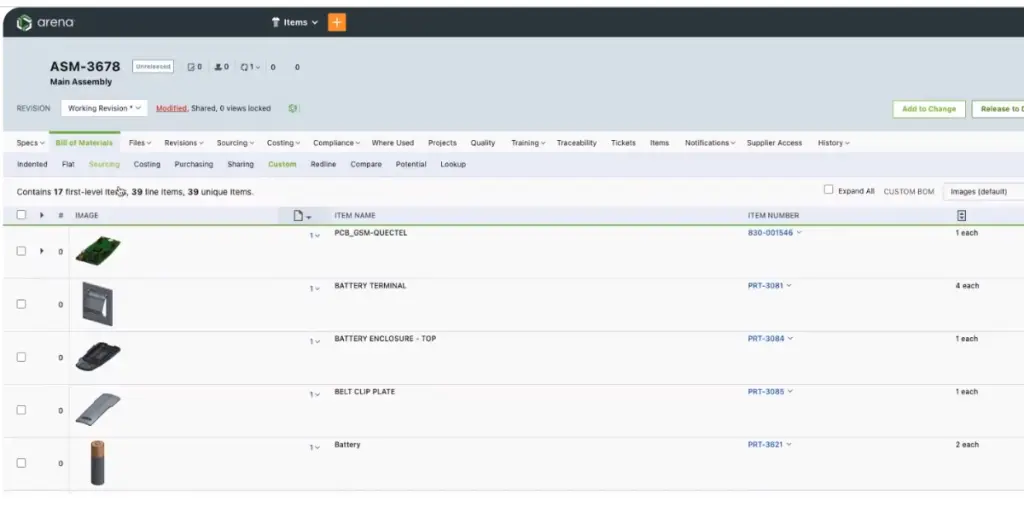
Task: Select the Indented BOM view
Action: tap(32, 165)
